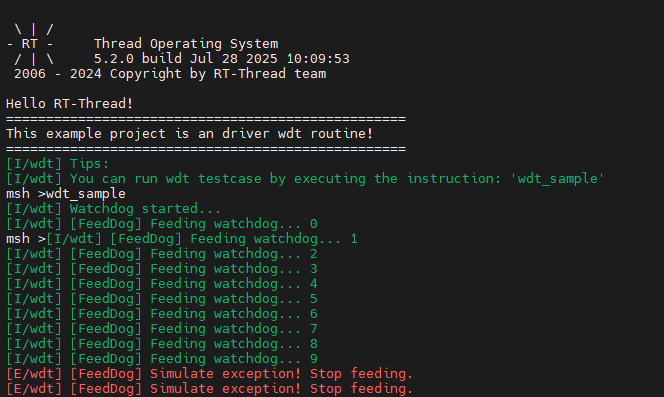664x397 pixels.
Task: Click the 'Watchdog started...' log line
Action: click(113, 208)
